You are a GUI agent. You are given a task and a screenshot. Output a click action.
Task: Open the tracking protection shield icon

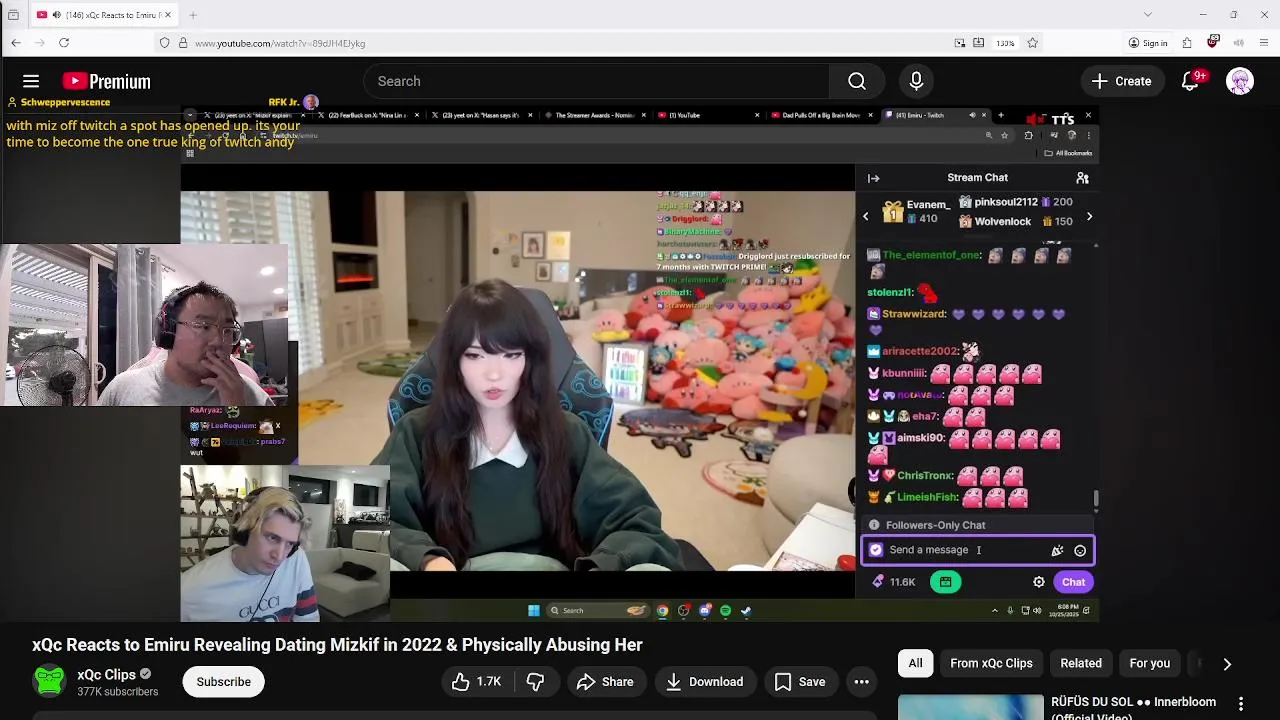tap(164, 43)
